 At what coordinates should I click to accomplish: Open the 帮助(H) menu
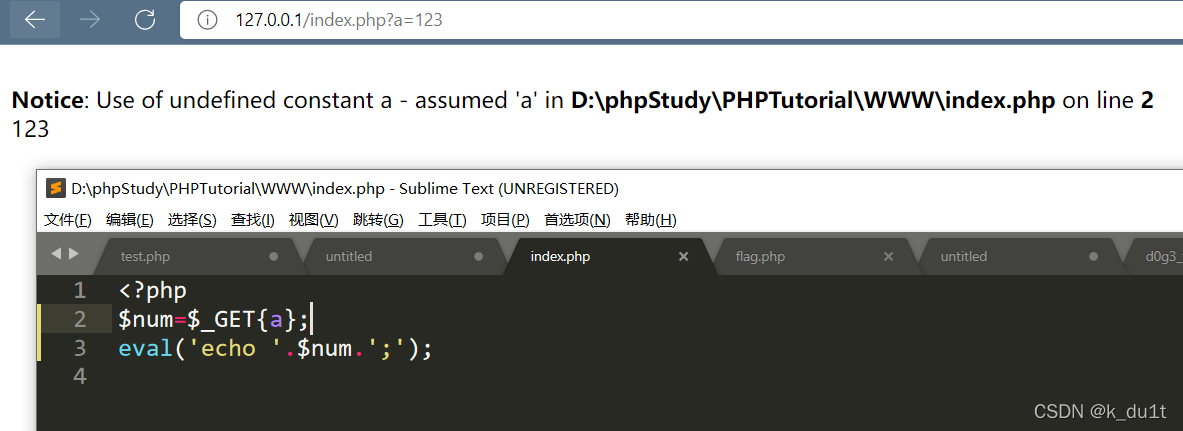(651, 220)
